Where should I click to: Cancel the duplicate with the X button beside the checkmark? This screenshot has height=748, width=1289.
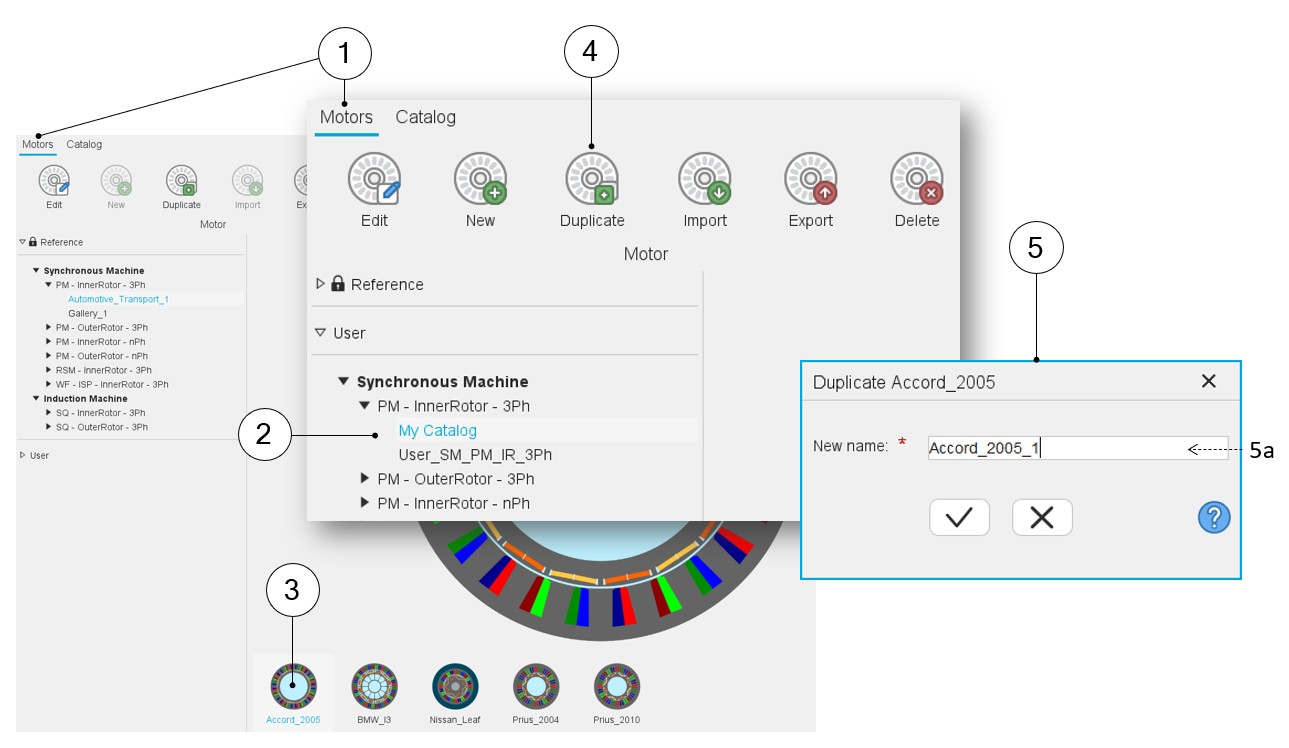pyautogui.click(x=1042, y=518)
